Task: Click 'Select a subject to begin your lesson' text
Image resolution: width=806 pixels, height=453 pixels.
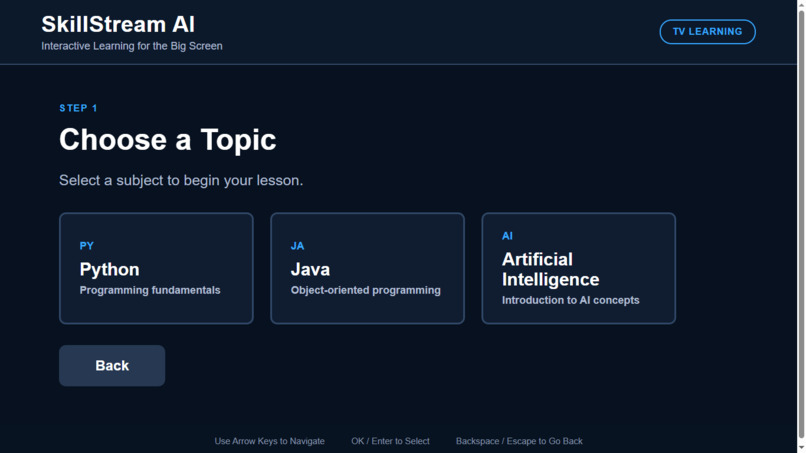Action: 181,180
